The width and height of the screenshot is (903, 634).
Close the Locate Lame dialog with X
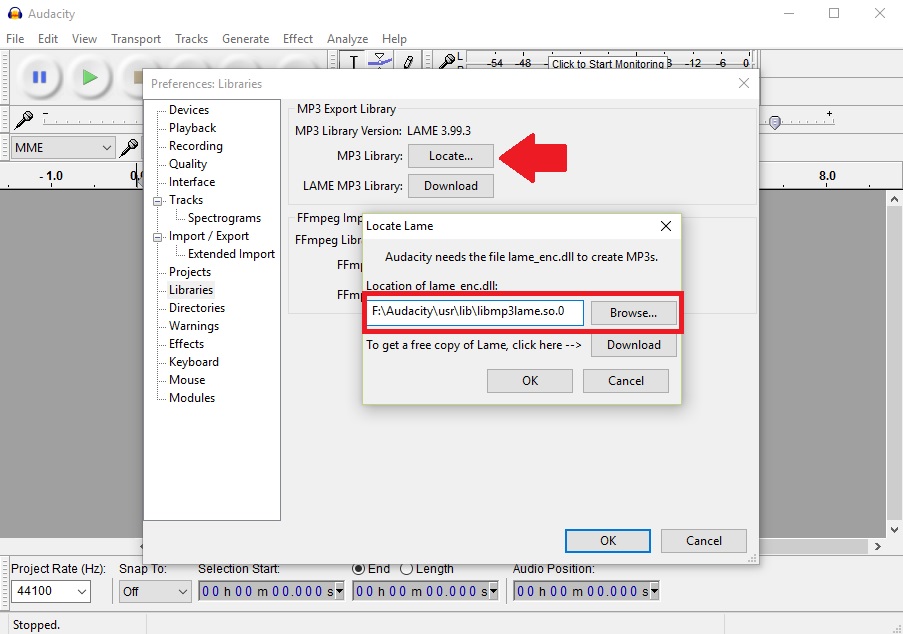[666, 226]
